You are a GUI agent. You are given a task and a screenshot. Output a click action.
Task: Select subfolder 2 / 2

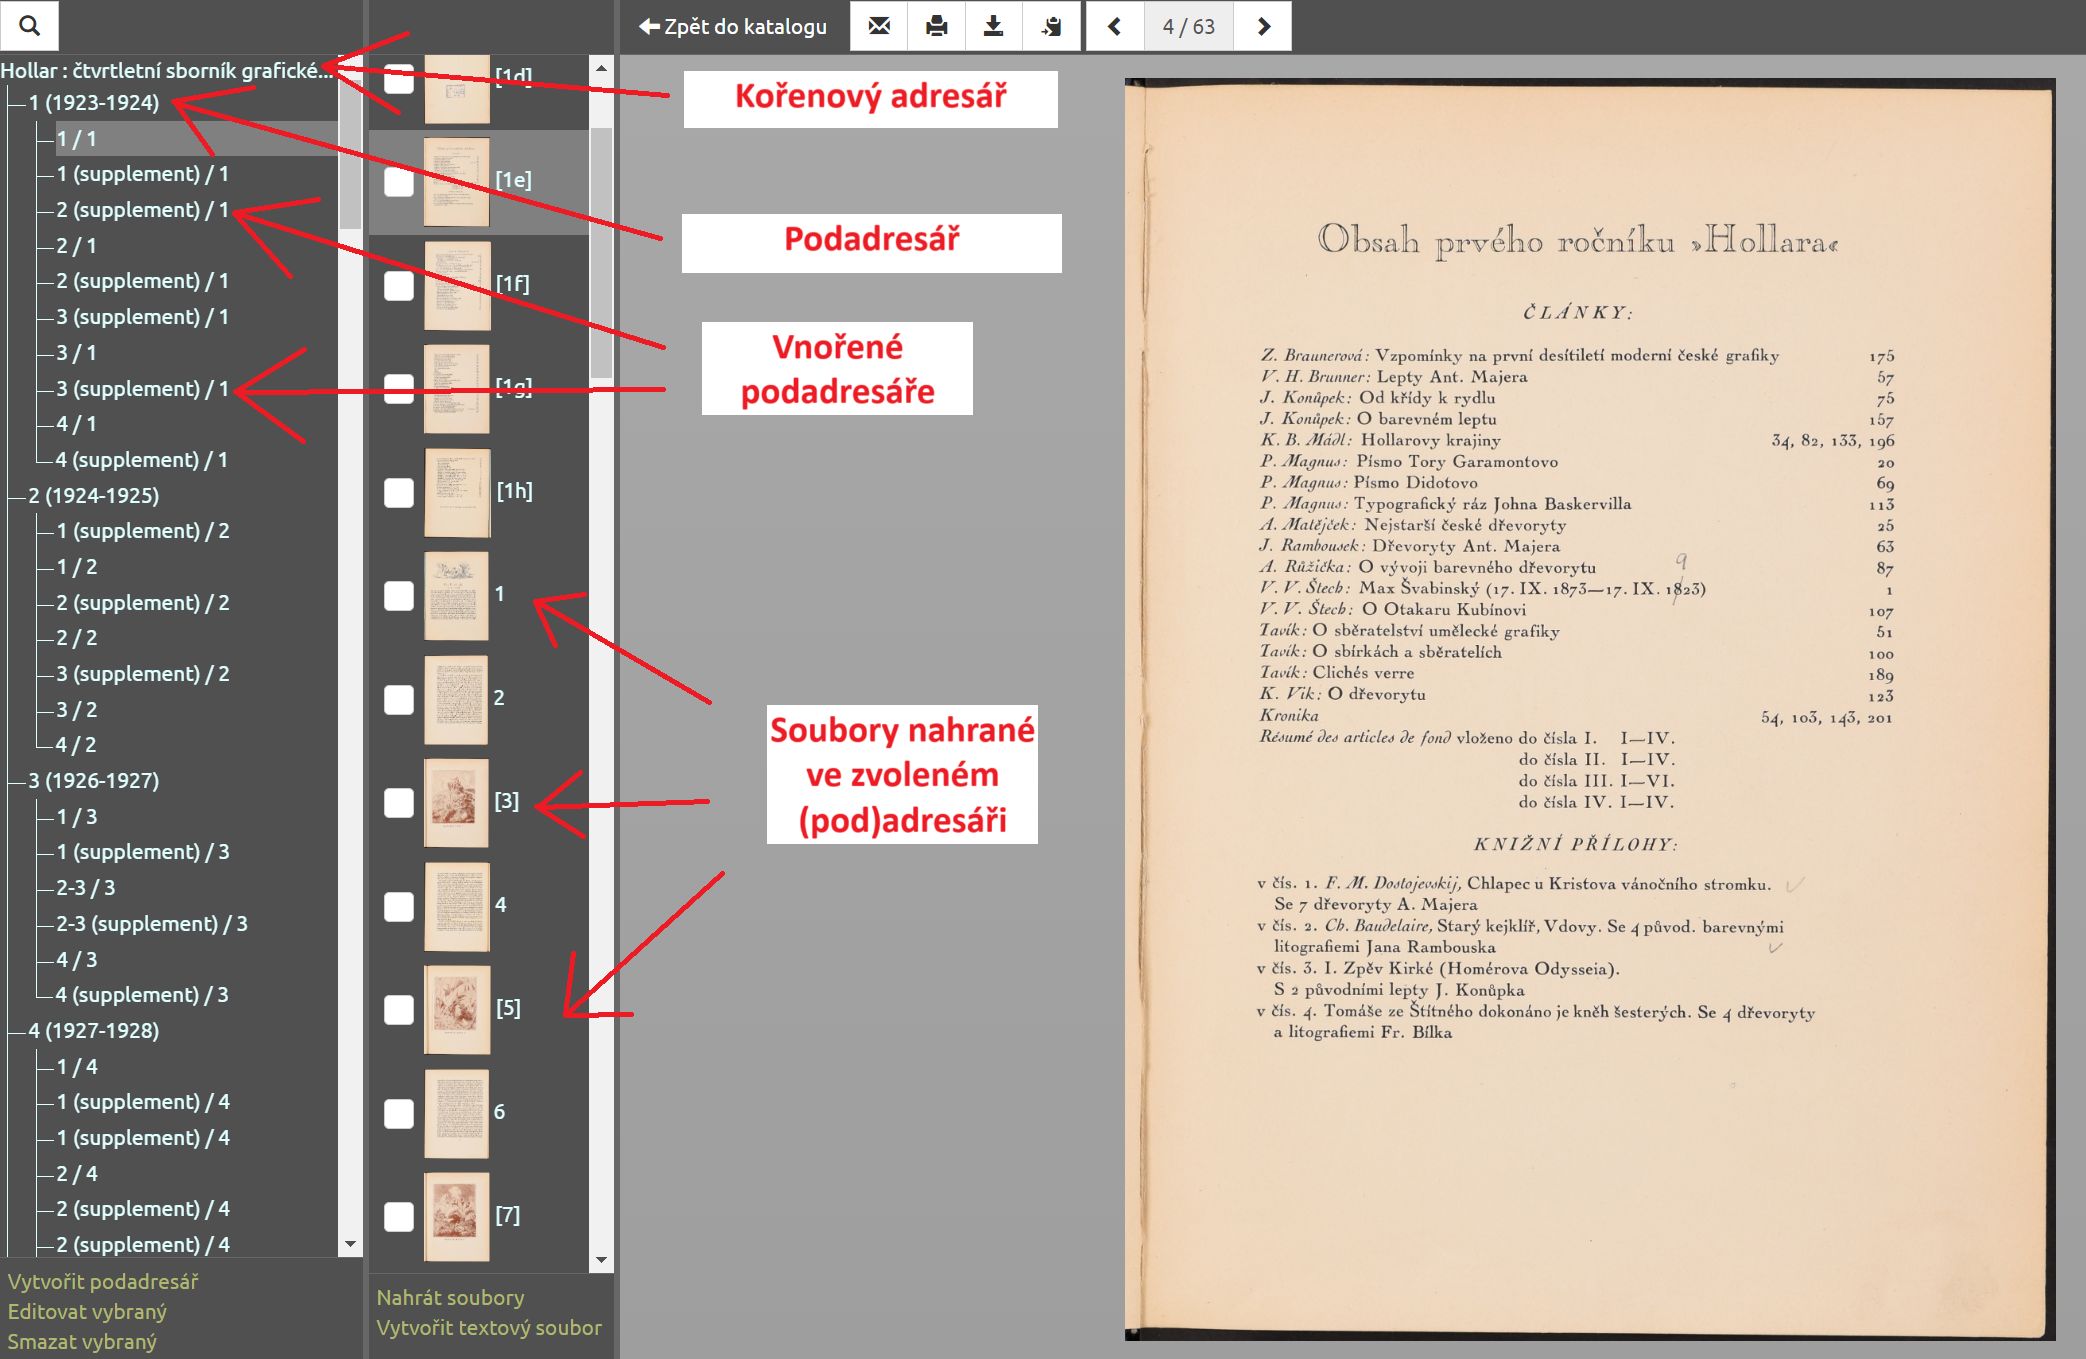point(77,638)
